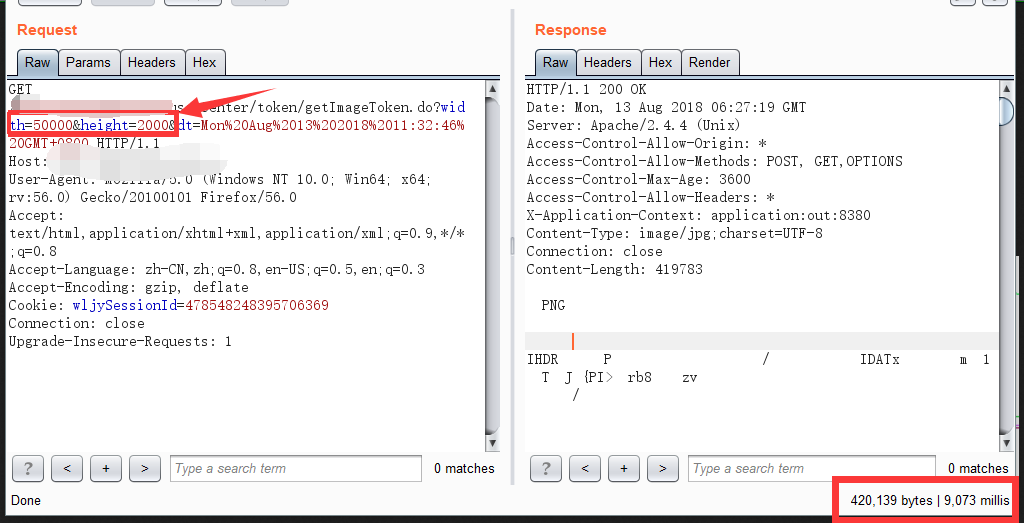Click the Request panel help '?' button
Image resolution: width=1024 pixels, height=523 pixels.
27,468
